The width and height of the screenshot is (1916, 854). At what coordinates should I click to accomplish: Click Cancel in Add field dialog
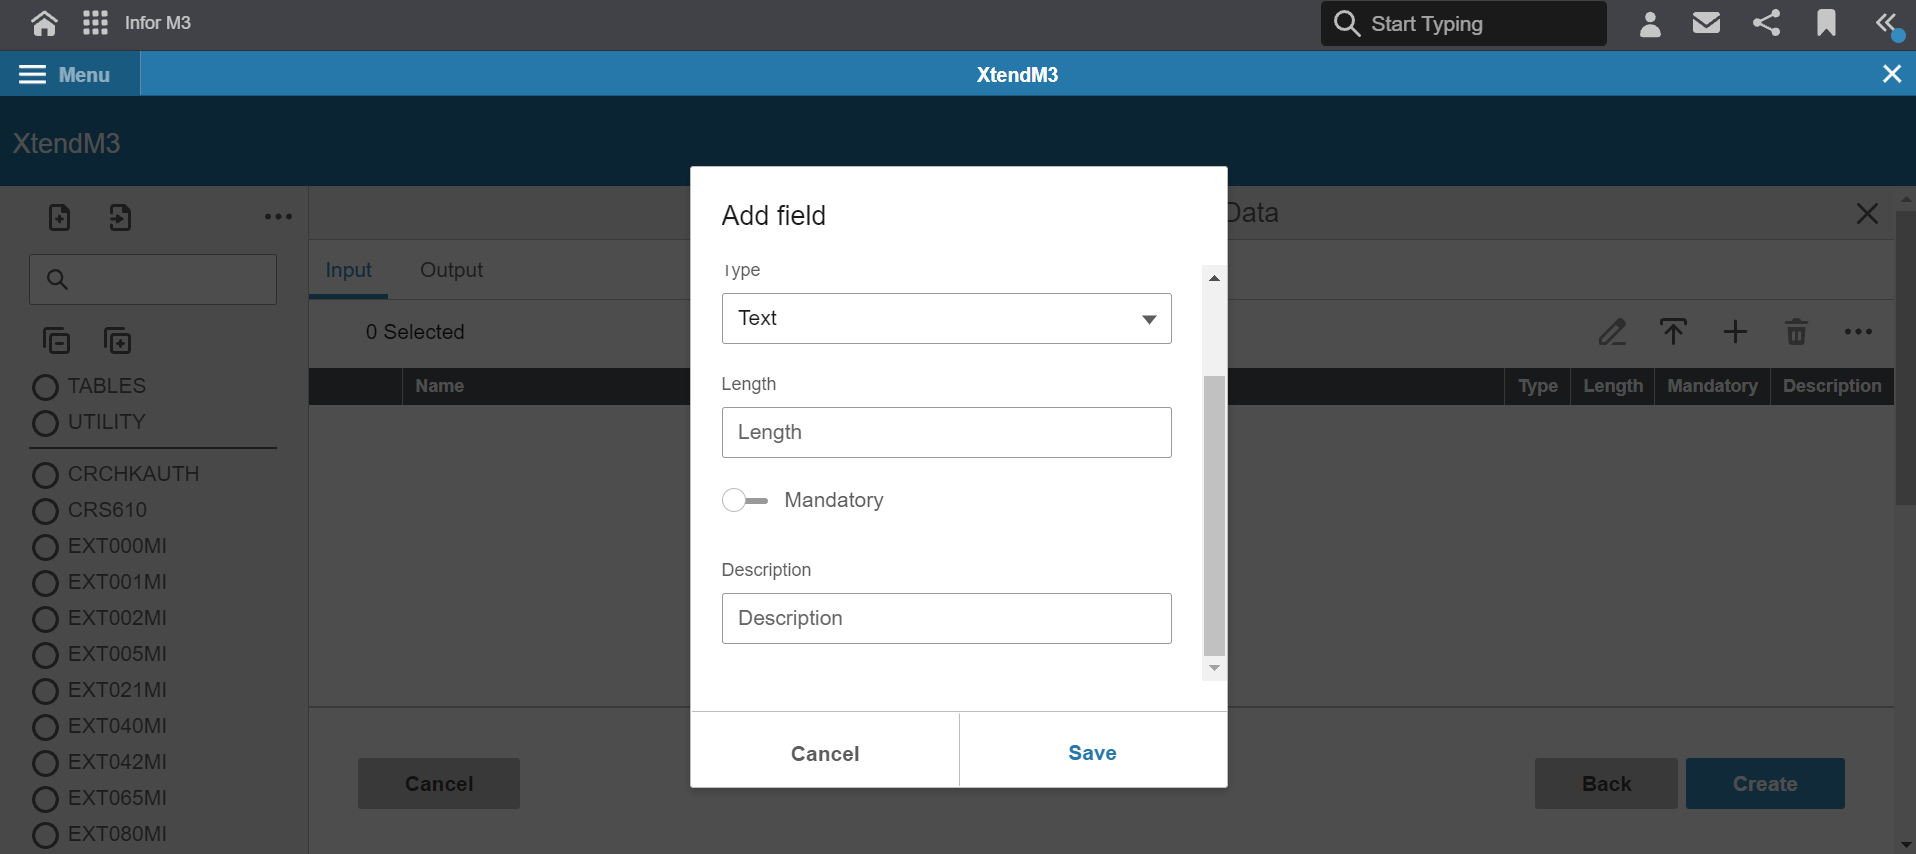(x=825, y=753)
